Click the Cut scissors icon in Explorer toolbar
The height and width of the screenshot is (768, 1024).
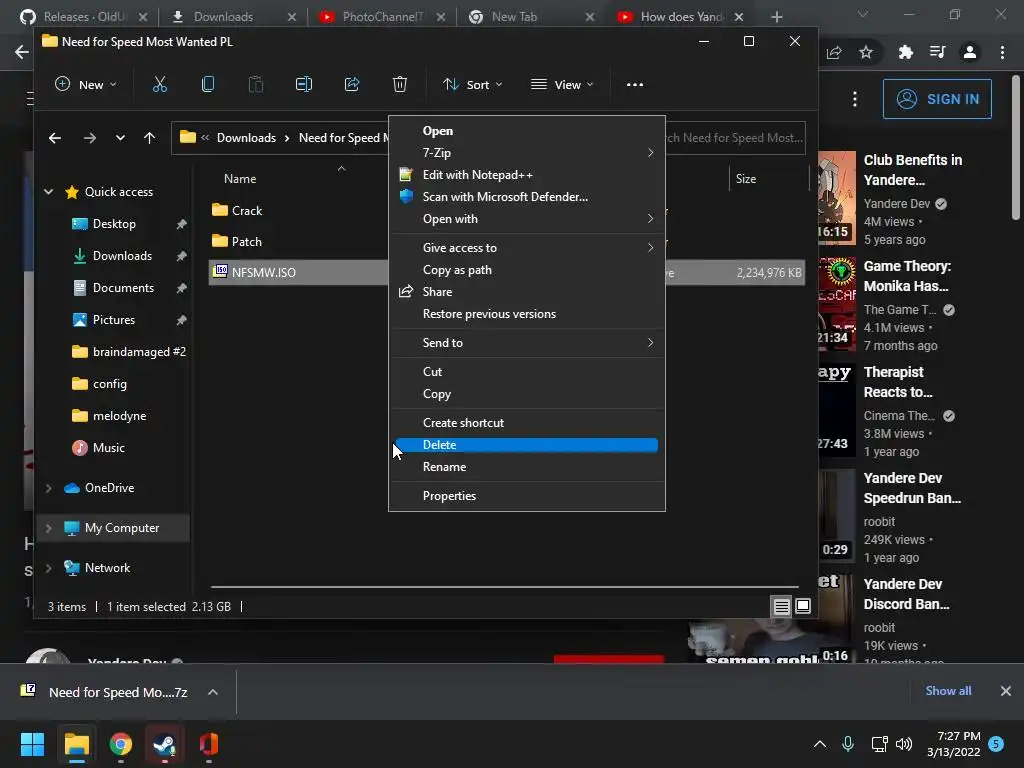coord(159,84)
